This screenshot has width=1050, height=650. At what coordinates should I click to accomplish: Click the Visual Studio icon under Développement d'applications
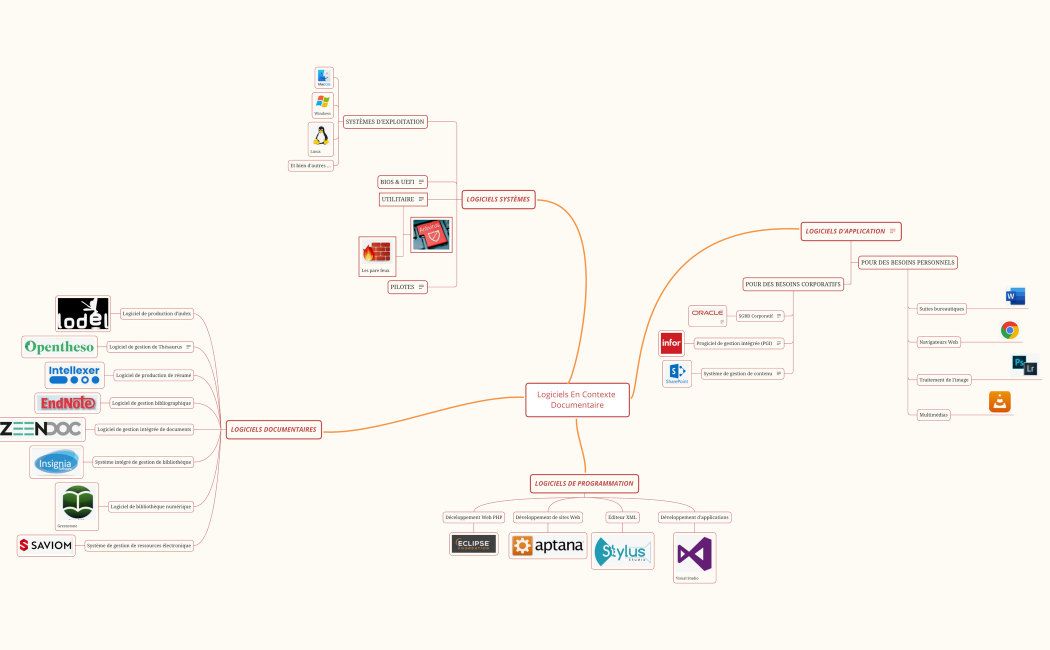click(694, 551)
